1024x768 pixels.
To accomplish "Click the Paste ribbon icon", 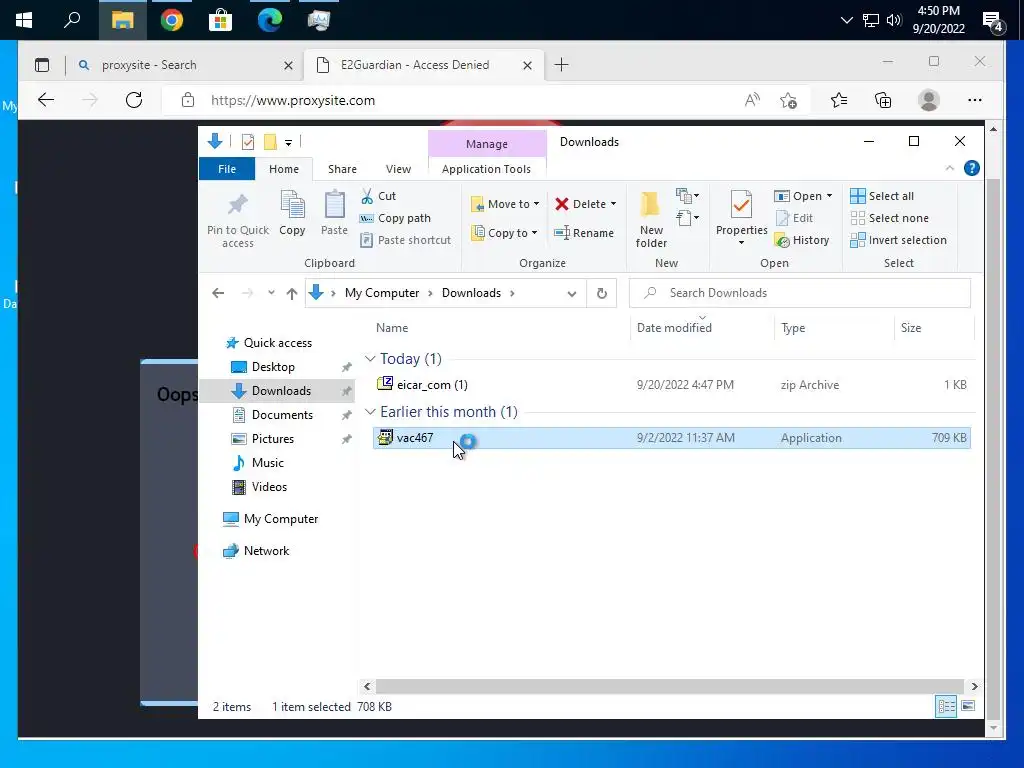I will coord(334,214).
